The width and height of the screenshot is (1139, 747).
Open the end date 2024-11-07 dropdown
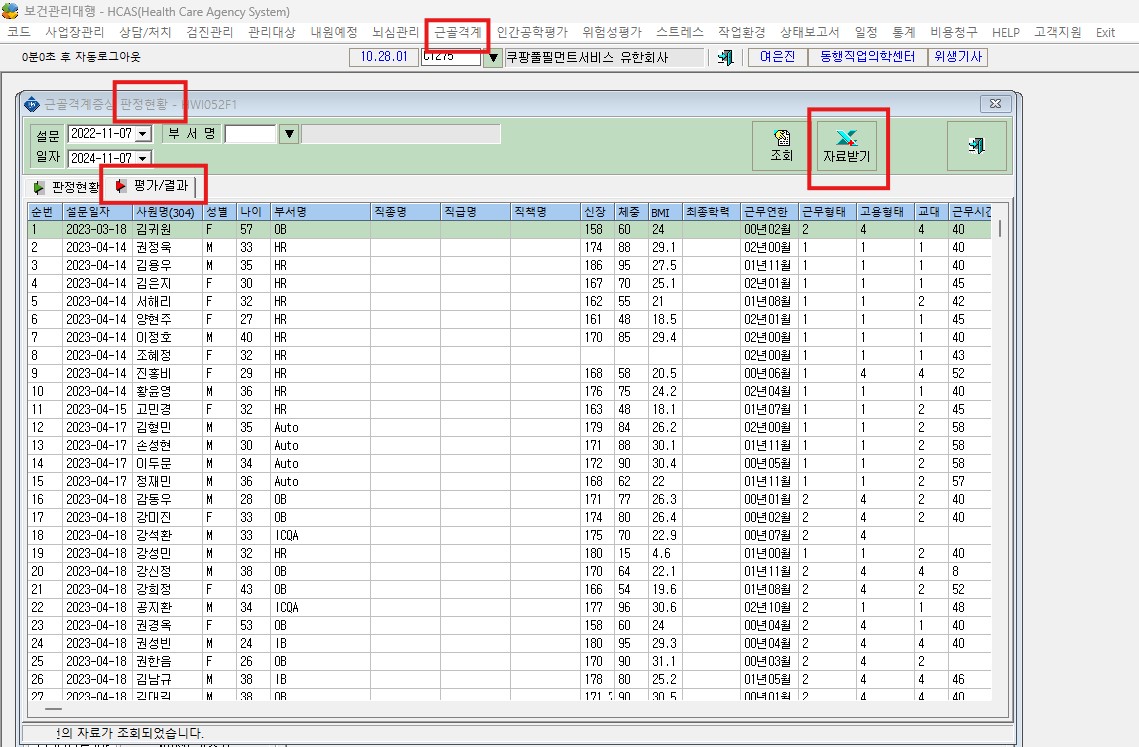(x=143, y=158)
